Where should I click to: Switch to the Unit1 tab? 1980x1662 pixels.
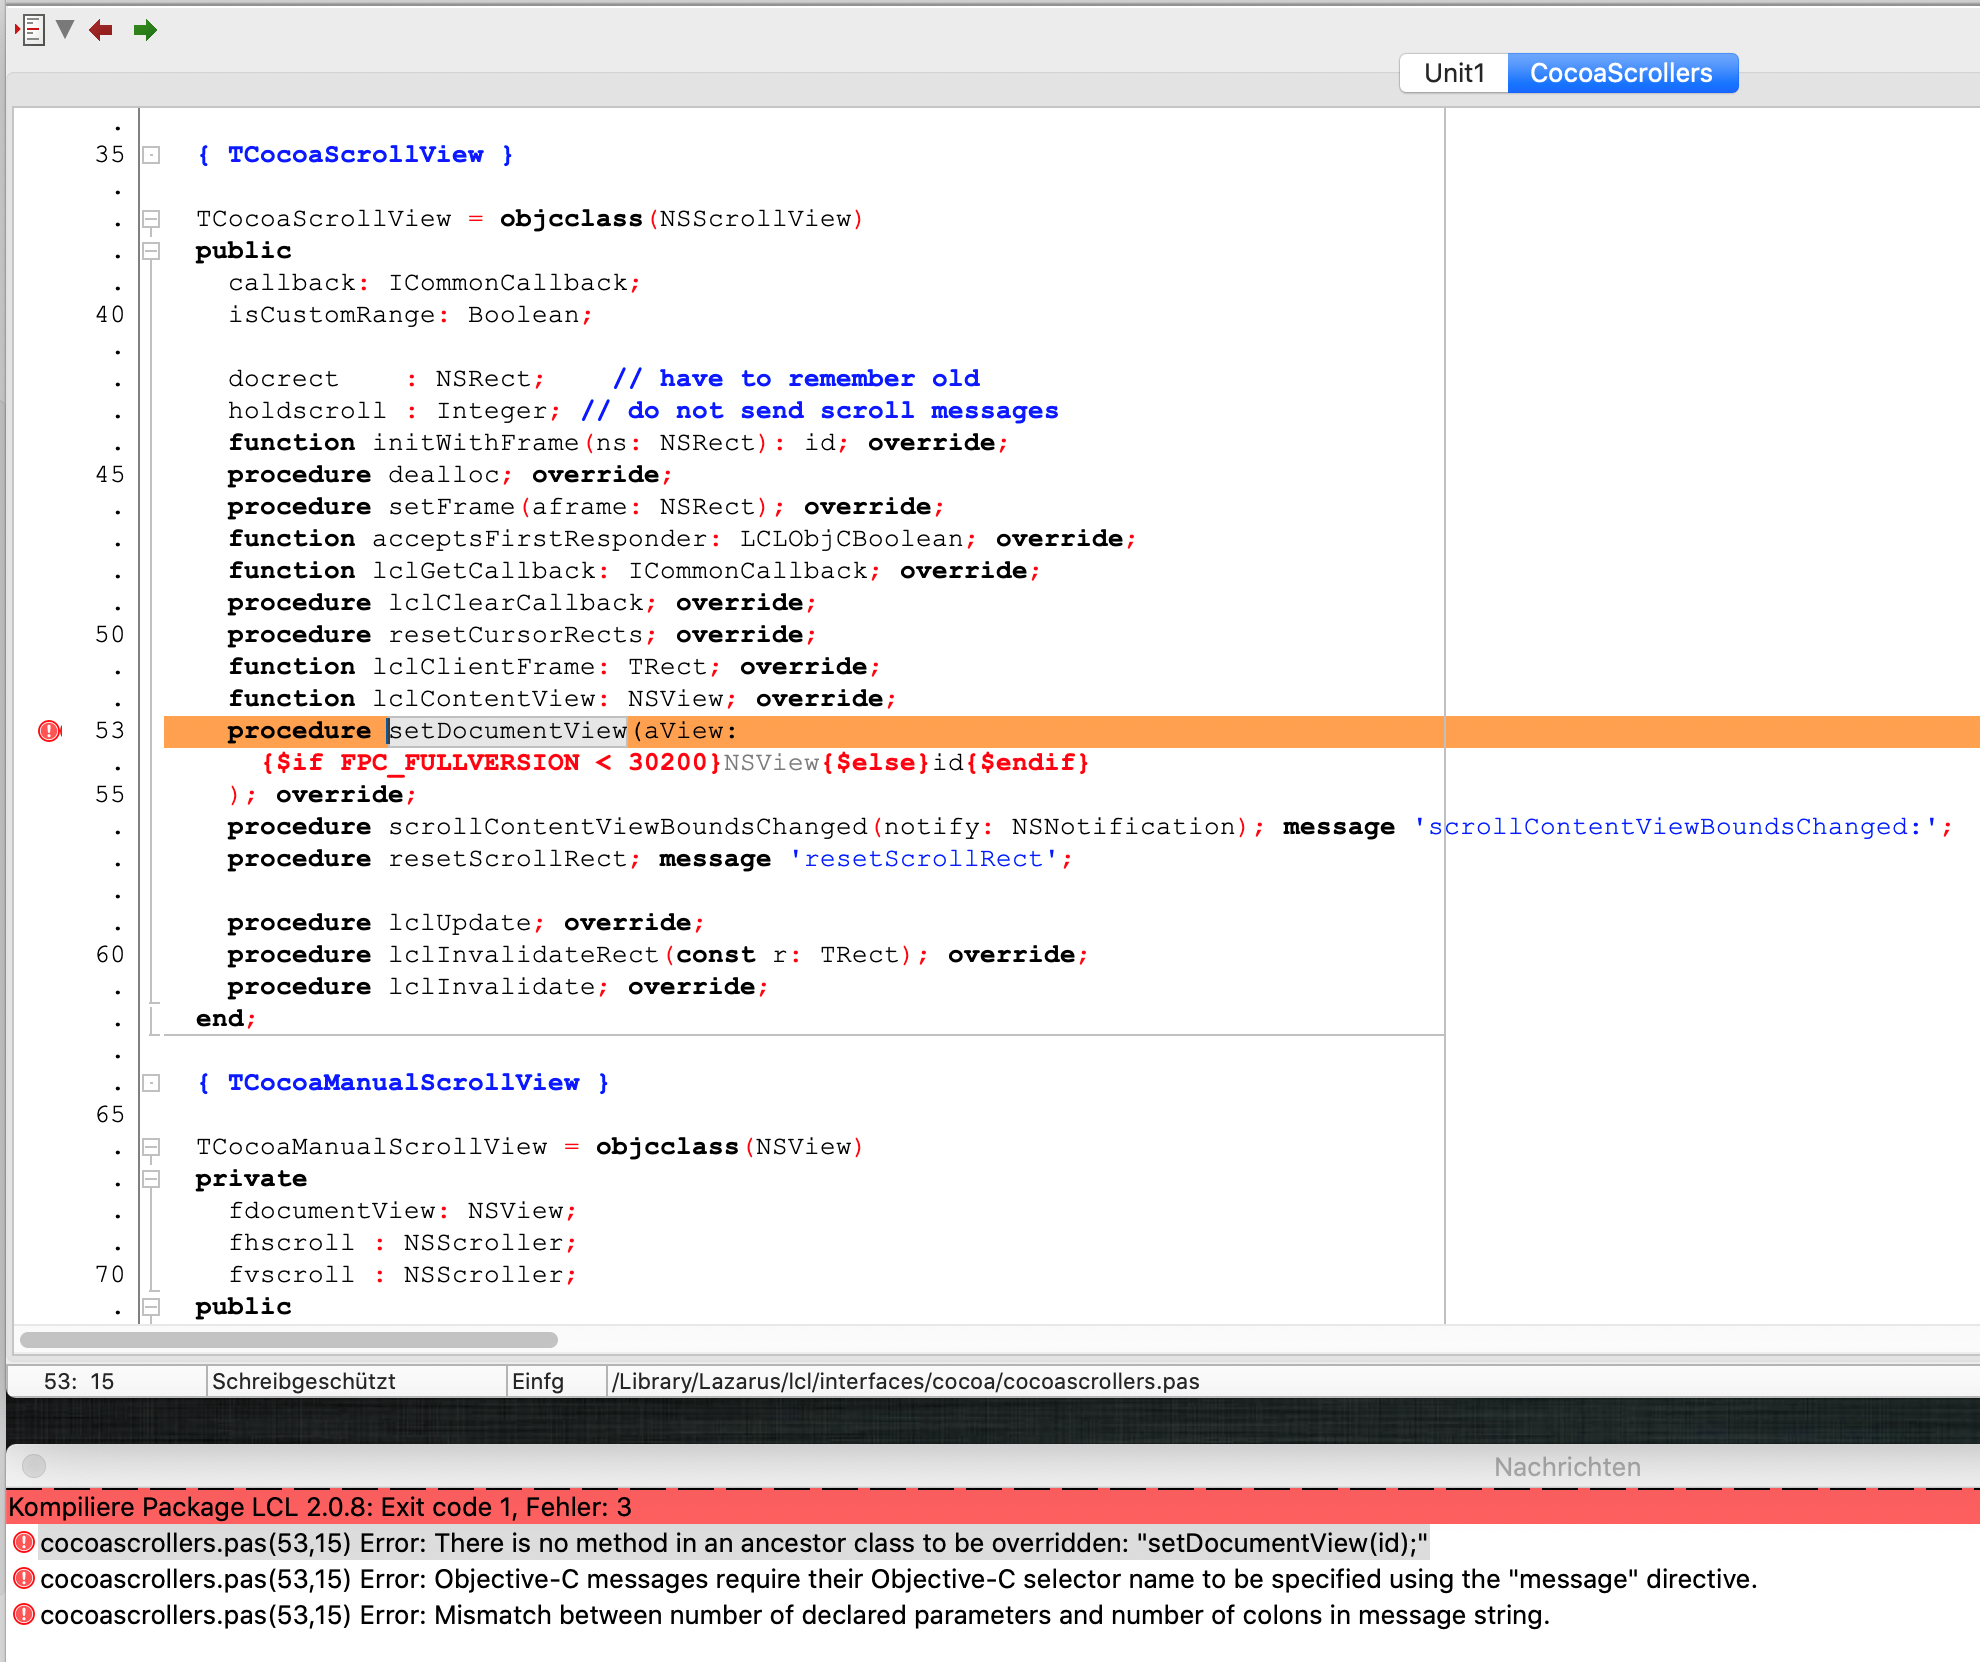[1453, 73]
